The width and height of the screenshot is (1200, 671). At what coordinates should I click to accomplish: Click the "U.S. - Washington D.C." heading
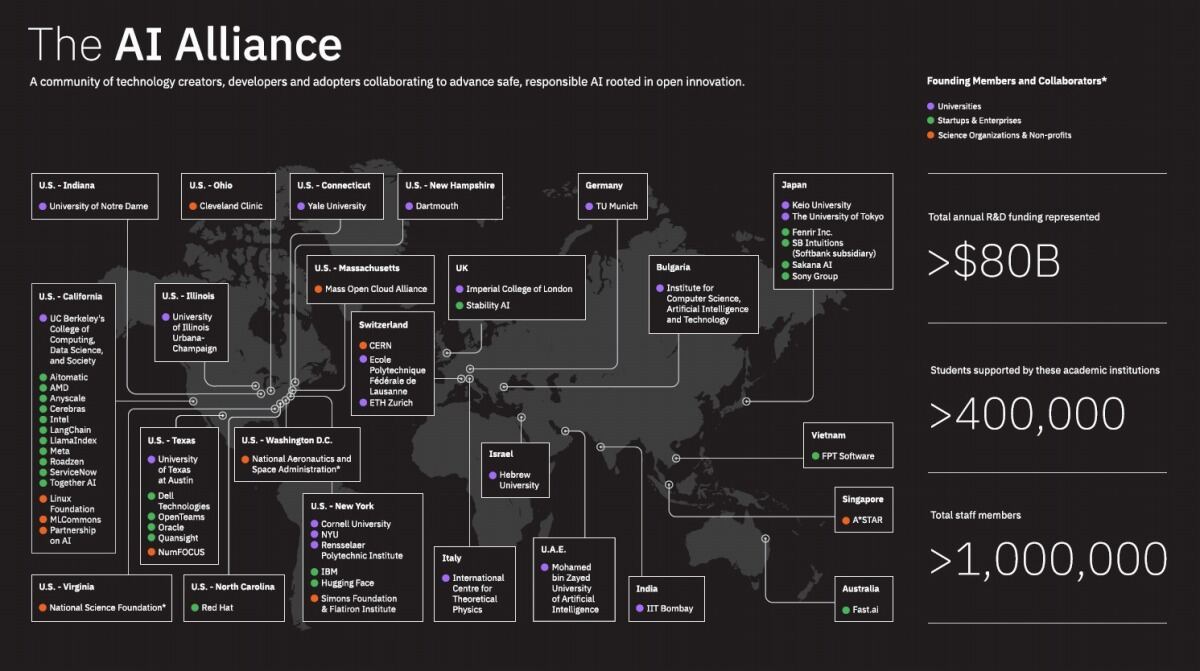click(287, 440)
